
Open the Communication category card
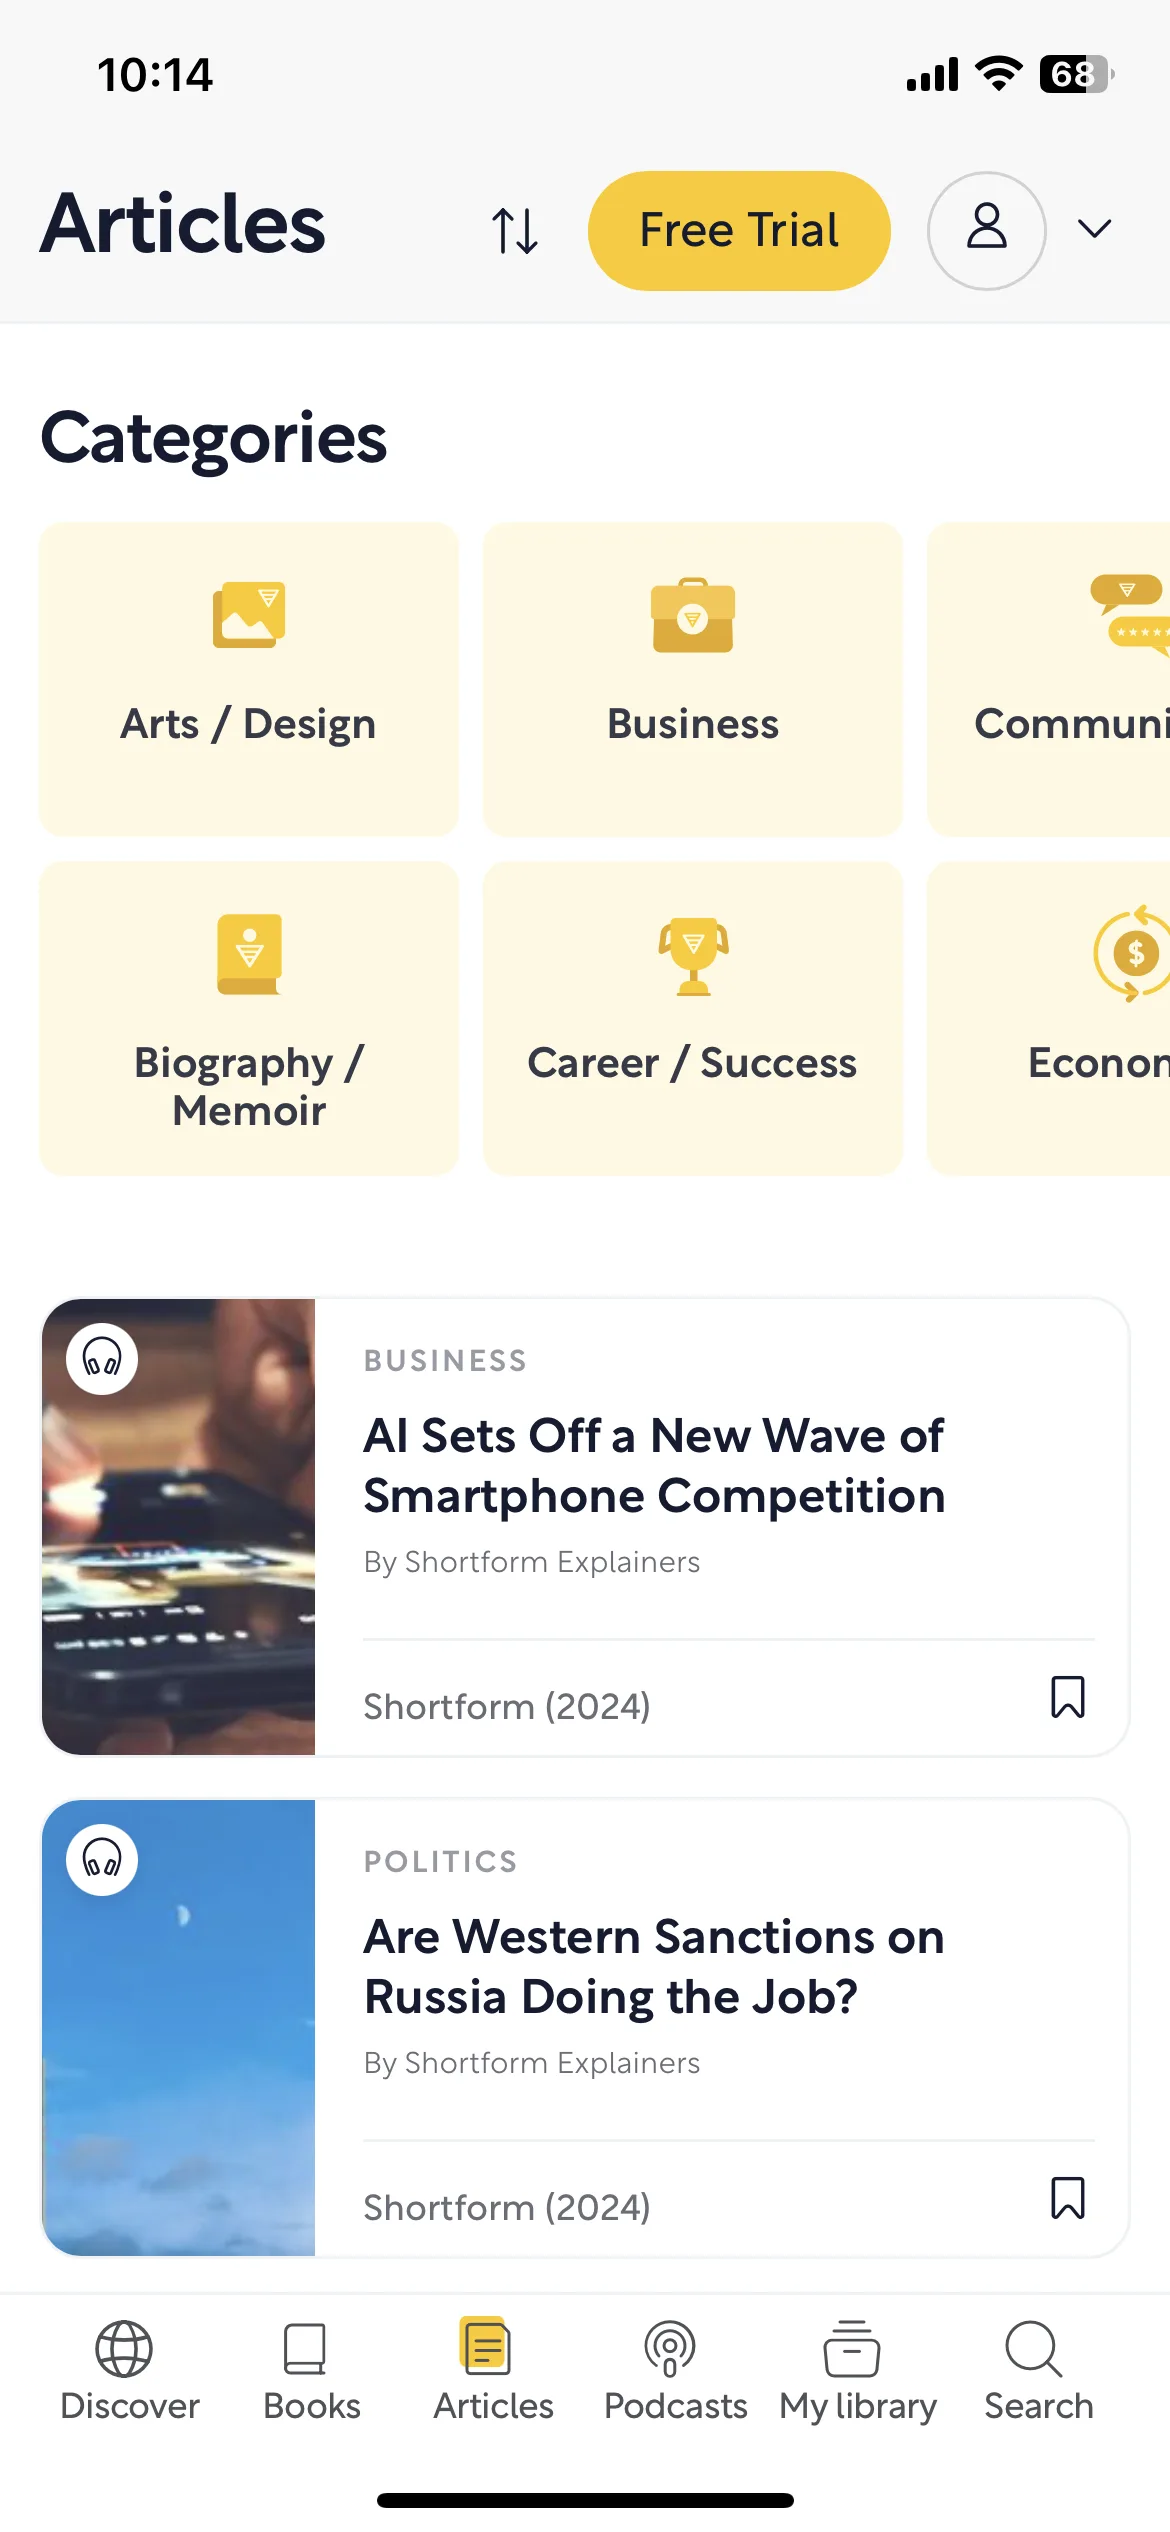pos(1049,679)
